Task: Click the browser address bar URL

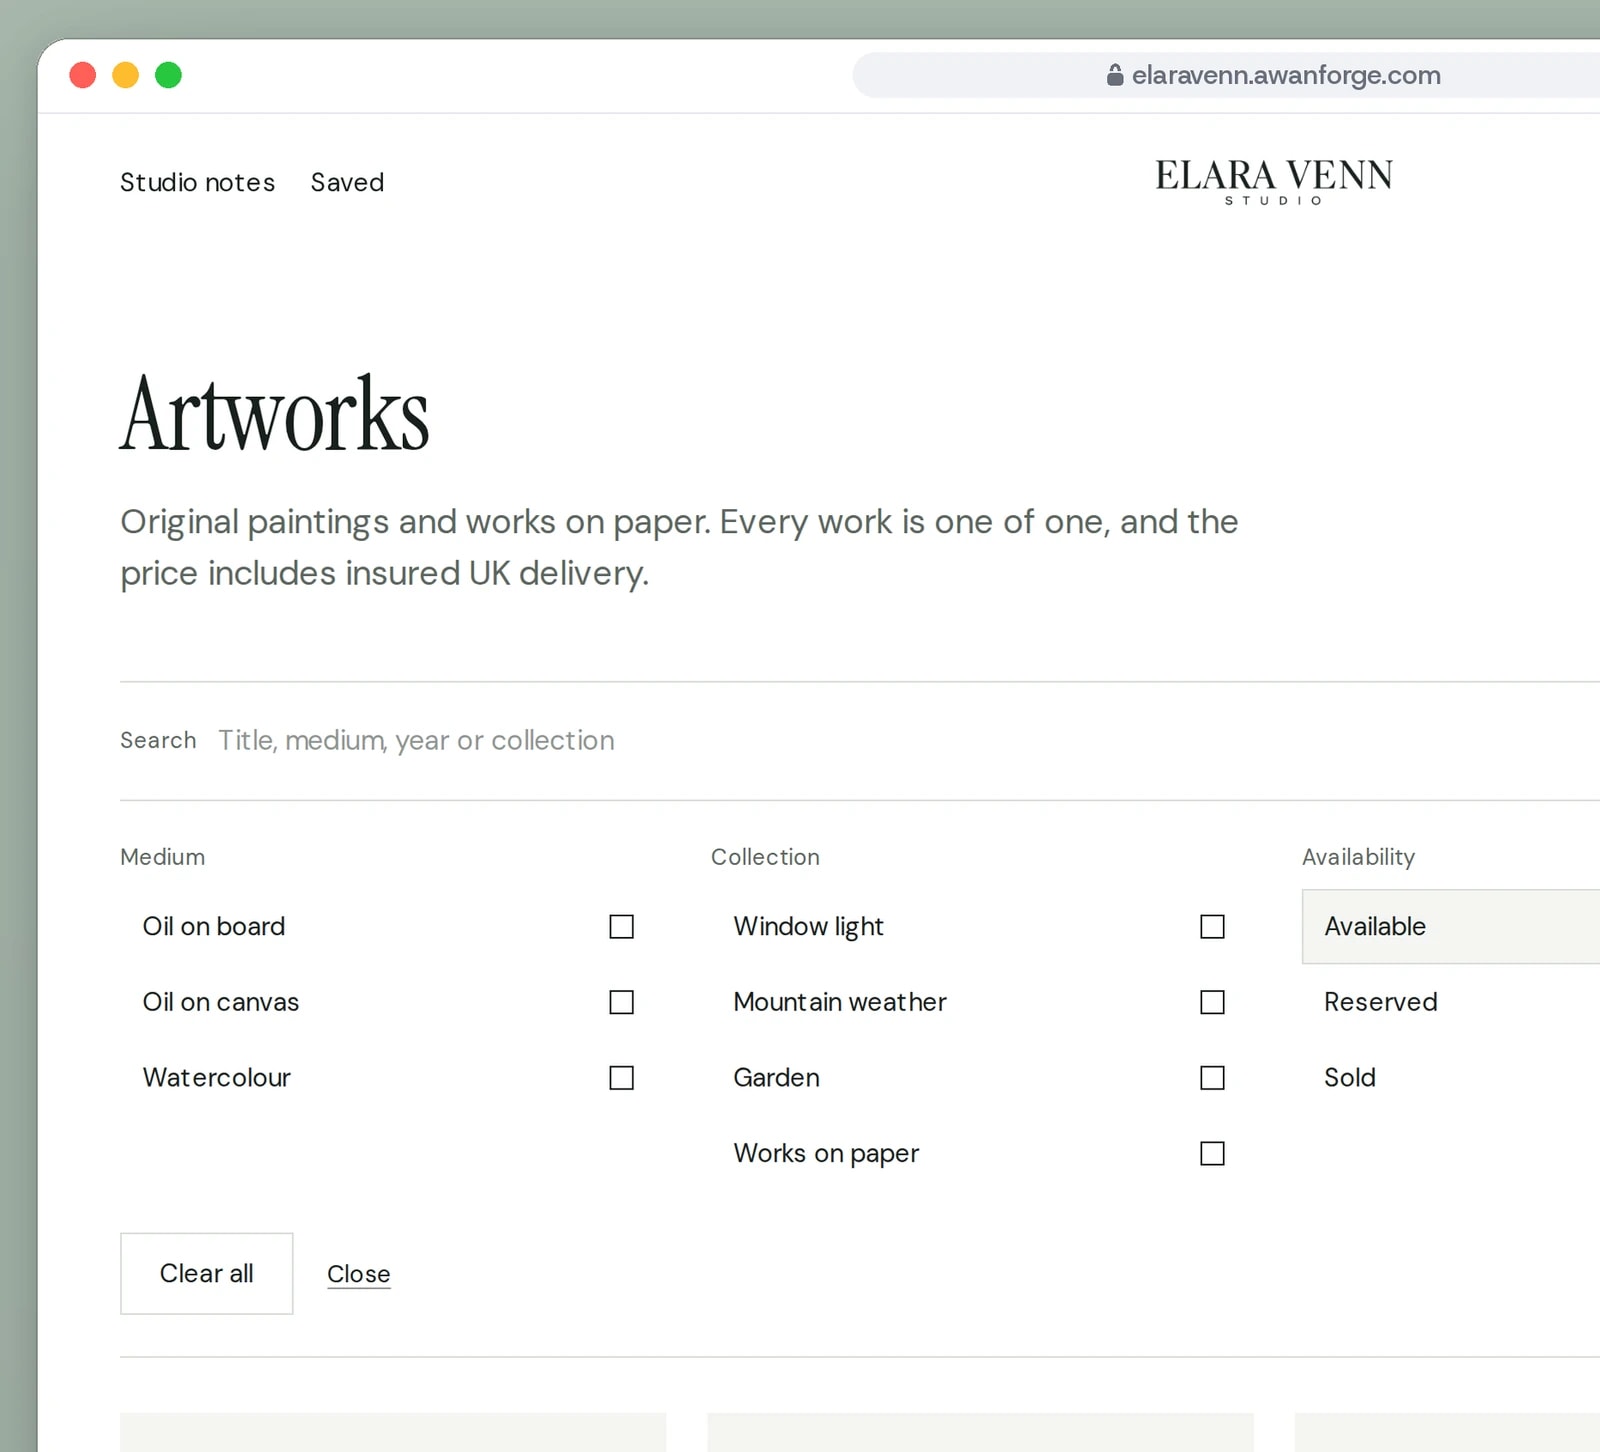Action: pos(1286,75)
